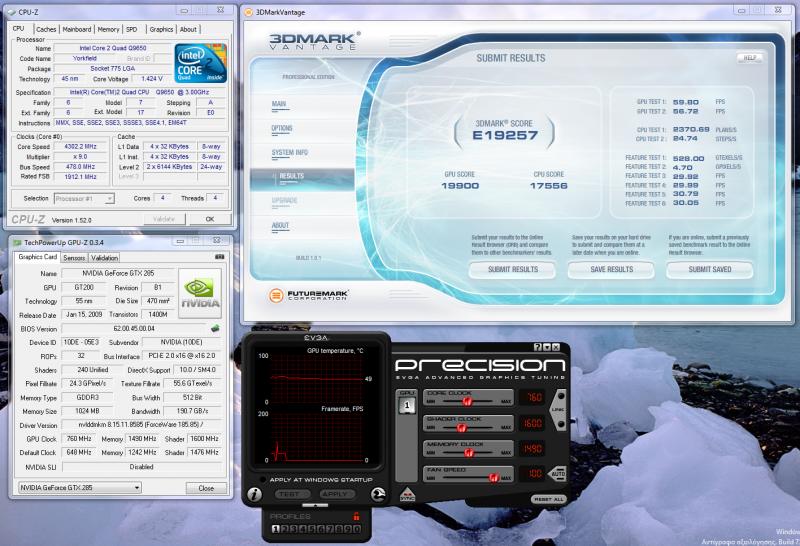
Task: Select profile slot 3 in Precision
Action: 294,529
